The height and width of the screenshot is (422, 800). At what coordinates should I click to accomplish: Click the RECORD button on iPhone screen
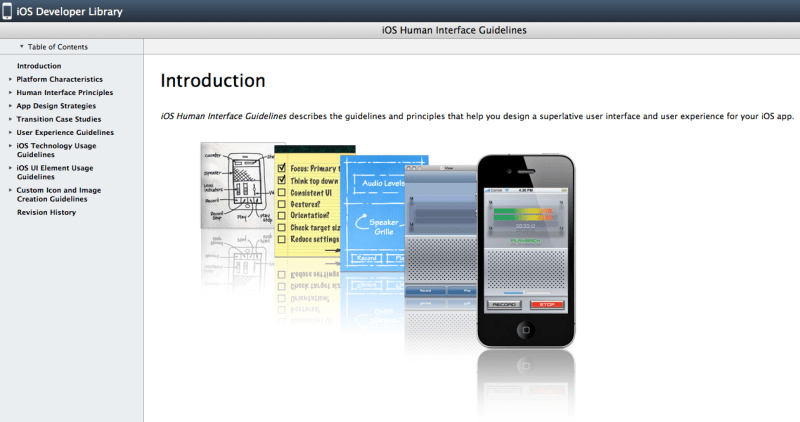(504, 305)
